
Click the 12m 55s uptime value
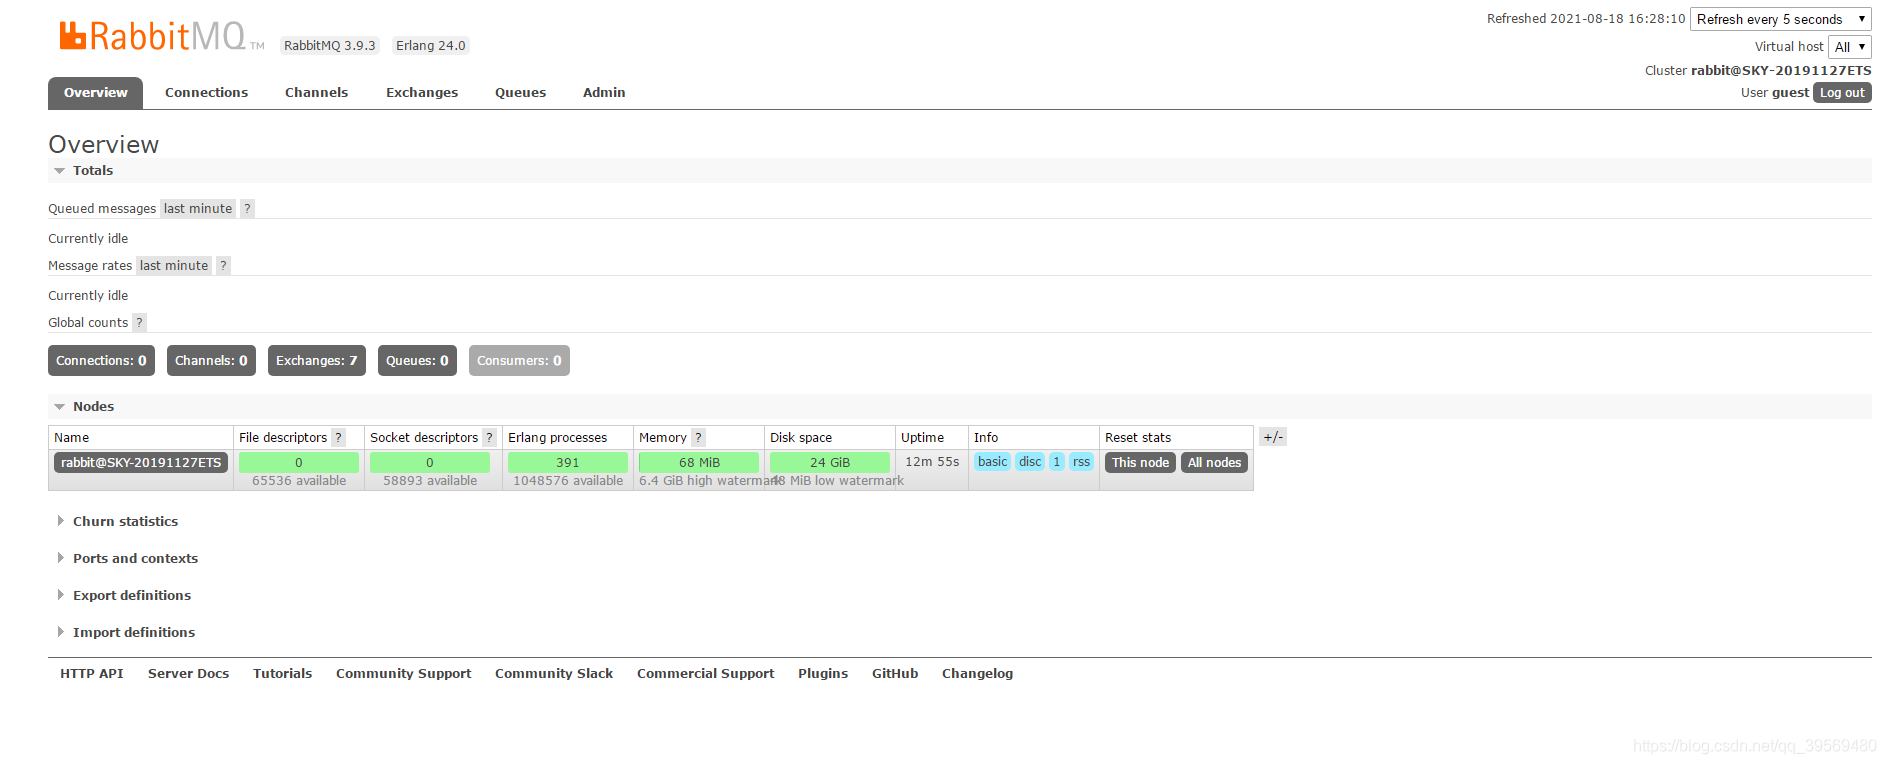pos(932,462)
